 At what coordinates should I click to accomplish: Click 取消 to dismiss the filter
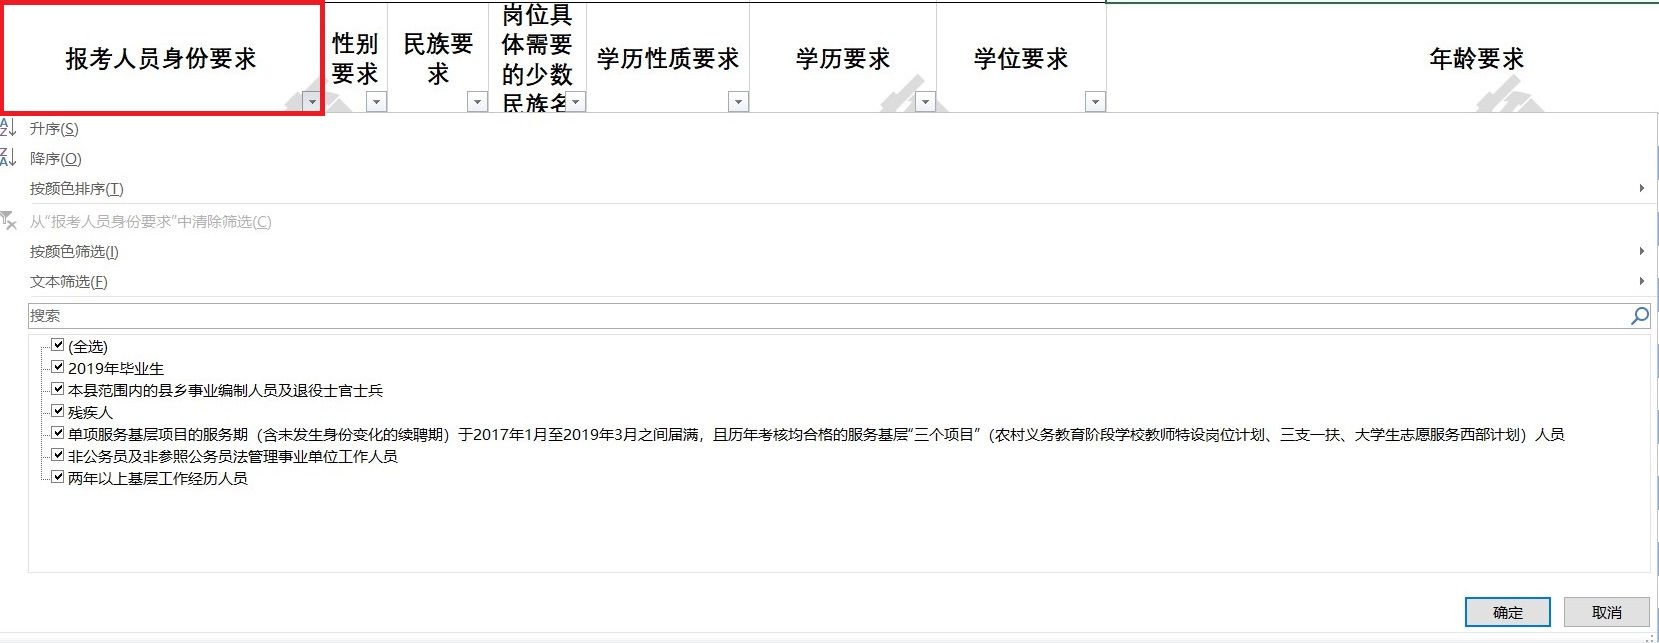click(x=1607, y=612)
